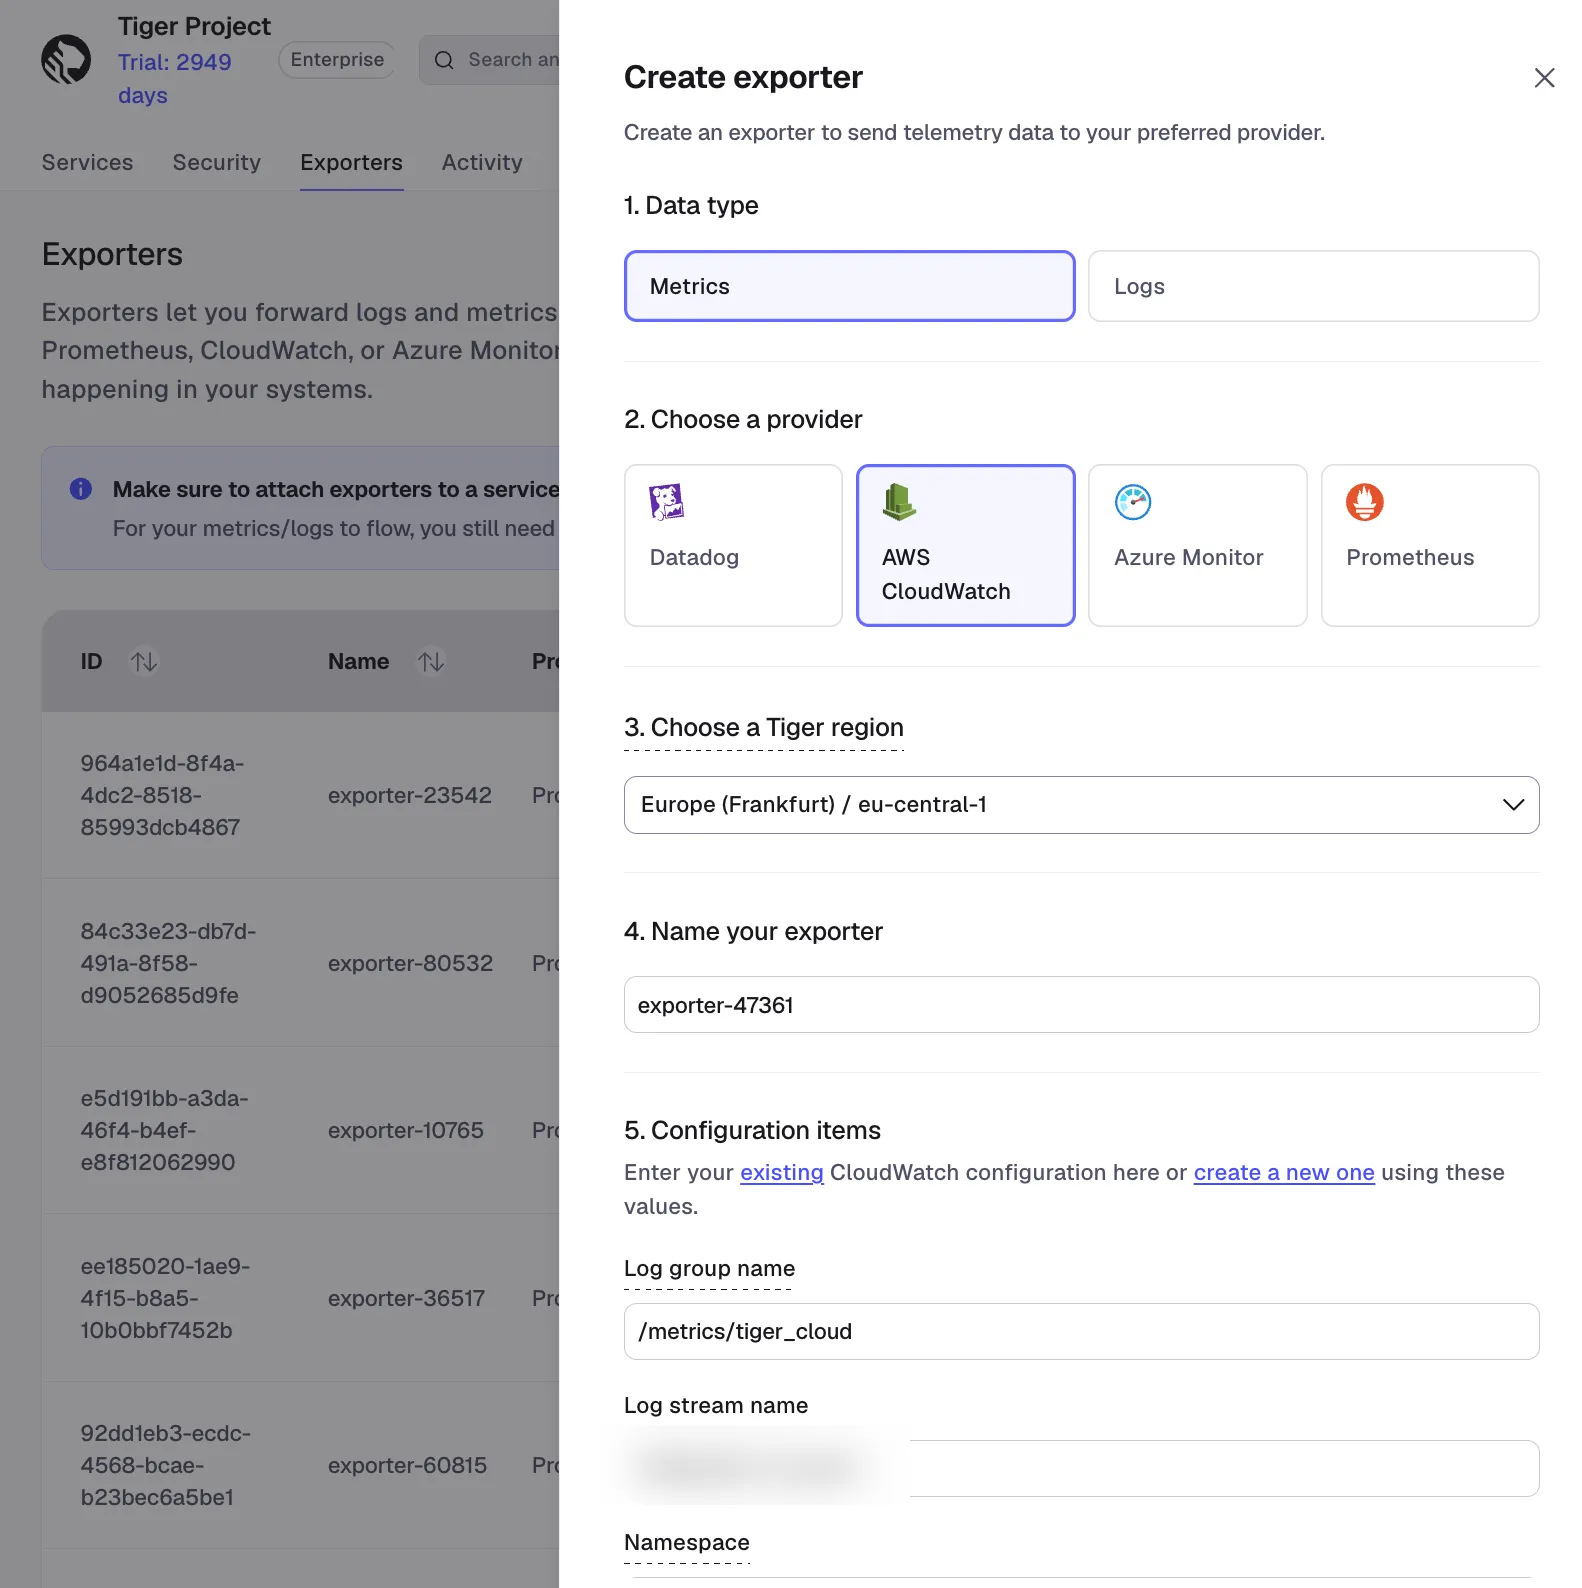Viewport: 1582px width, 1588px height.
Task: Click exporter-36517 in the table
Action: 406,1299
